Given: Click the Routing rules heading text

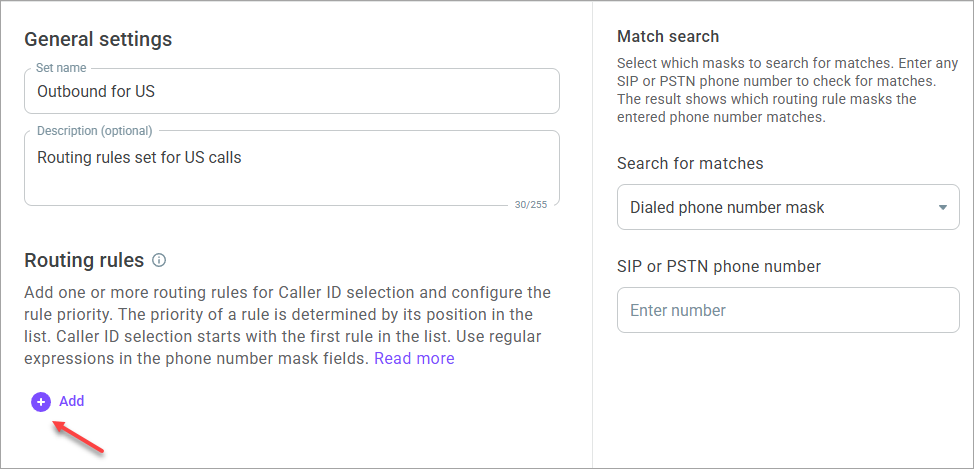Looking at the screenshot, I should pyautogui.click(x=84, y=260).
